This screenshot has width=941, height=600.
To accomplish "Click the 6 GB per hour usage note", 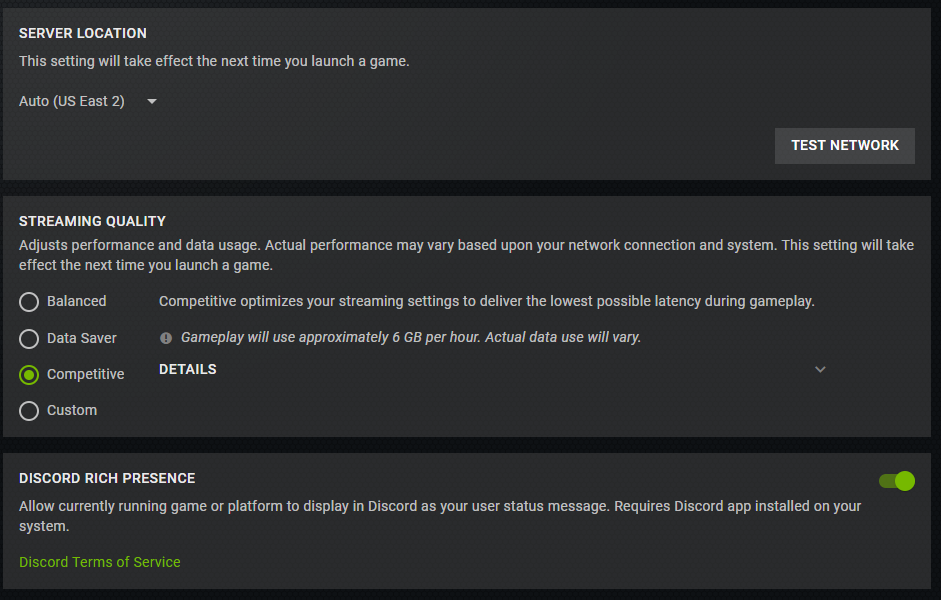I will point(411,338).
